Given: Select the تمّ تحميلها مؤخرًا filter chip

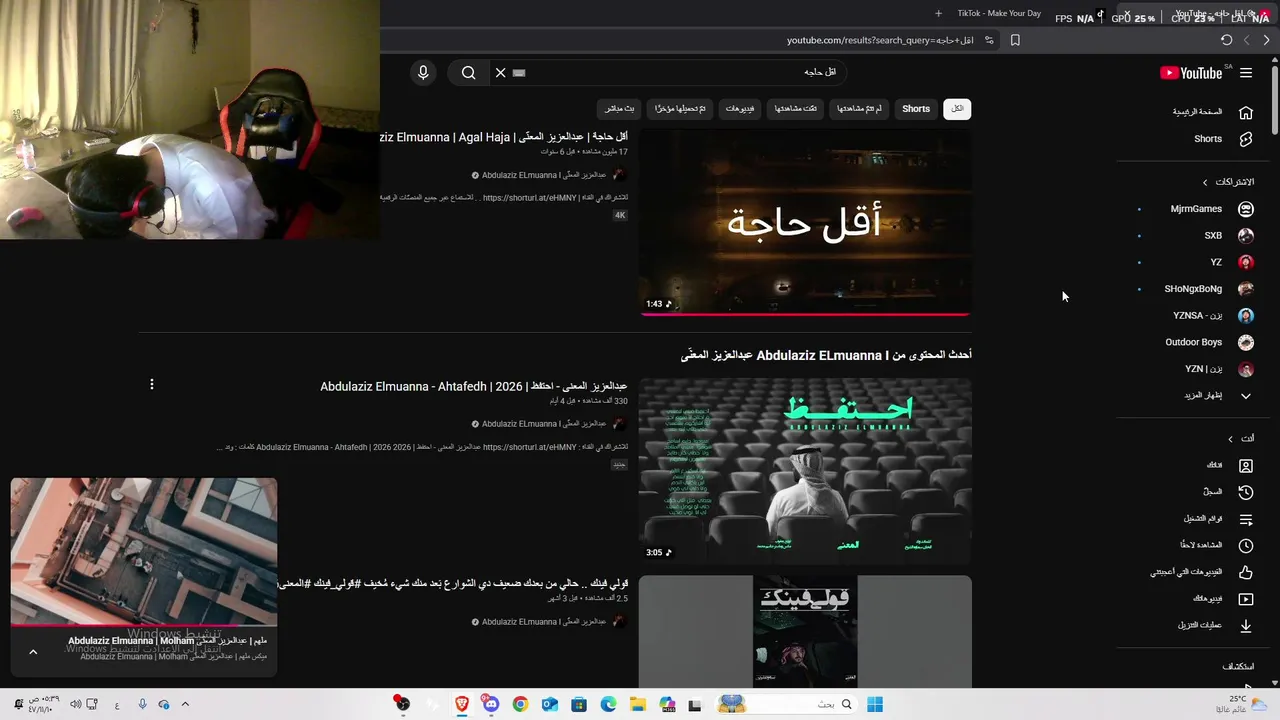Looking at the screenshot, I should point(680,109).
